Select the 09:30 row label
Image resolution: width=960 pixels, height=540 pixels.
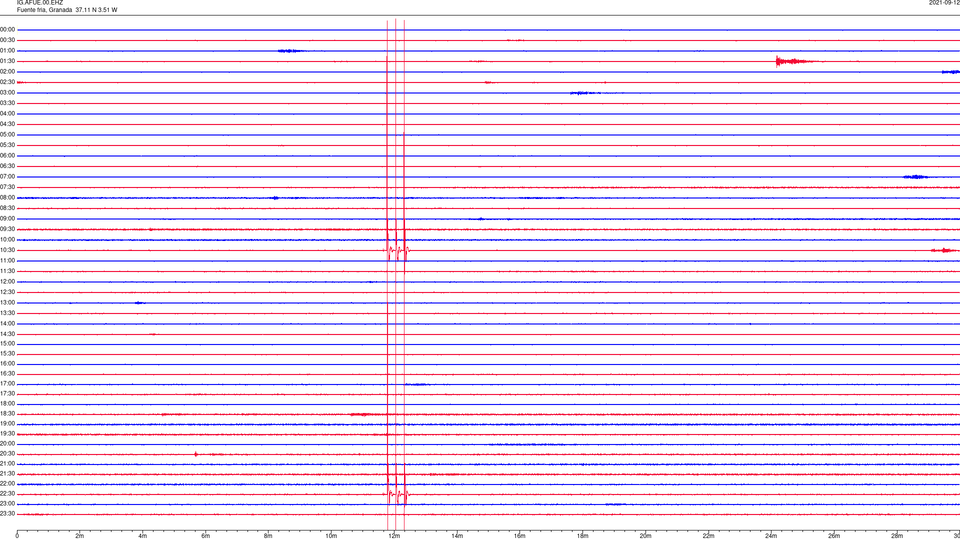(8, 229)
